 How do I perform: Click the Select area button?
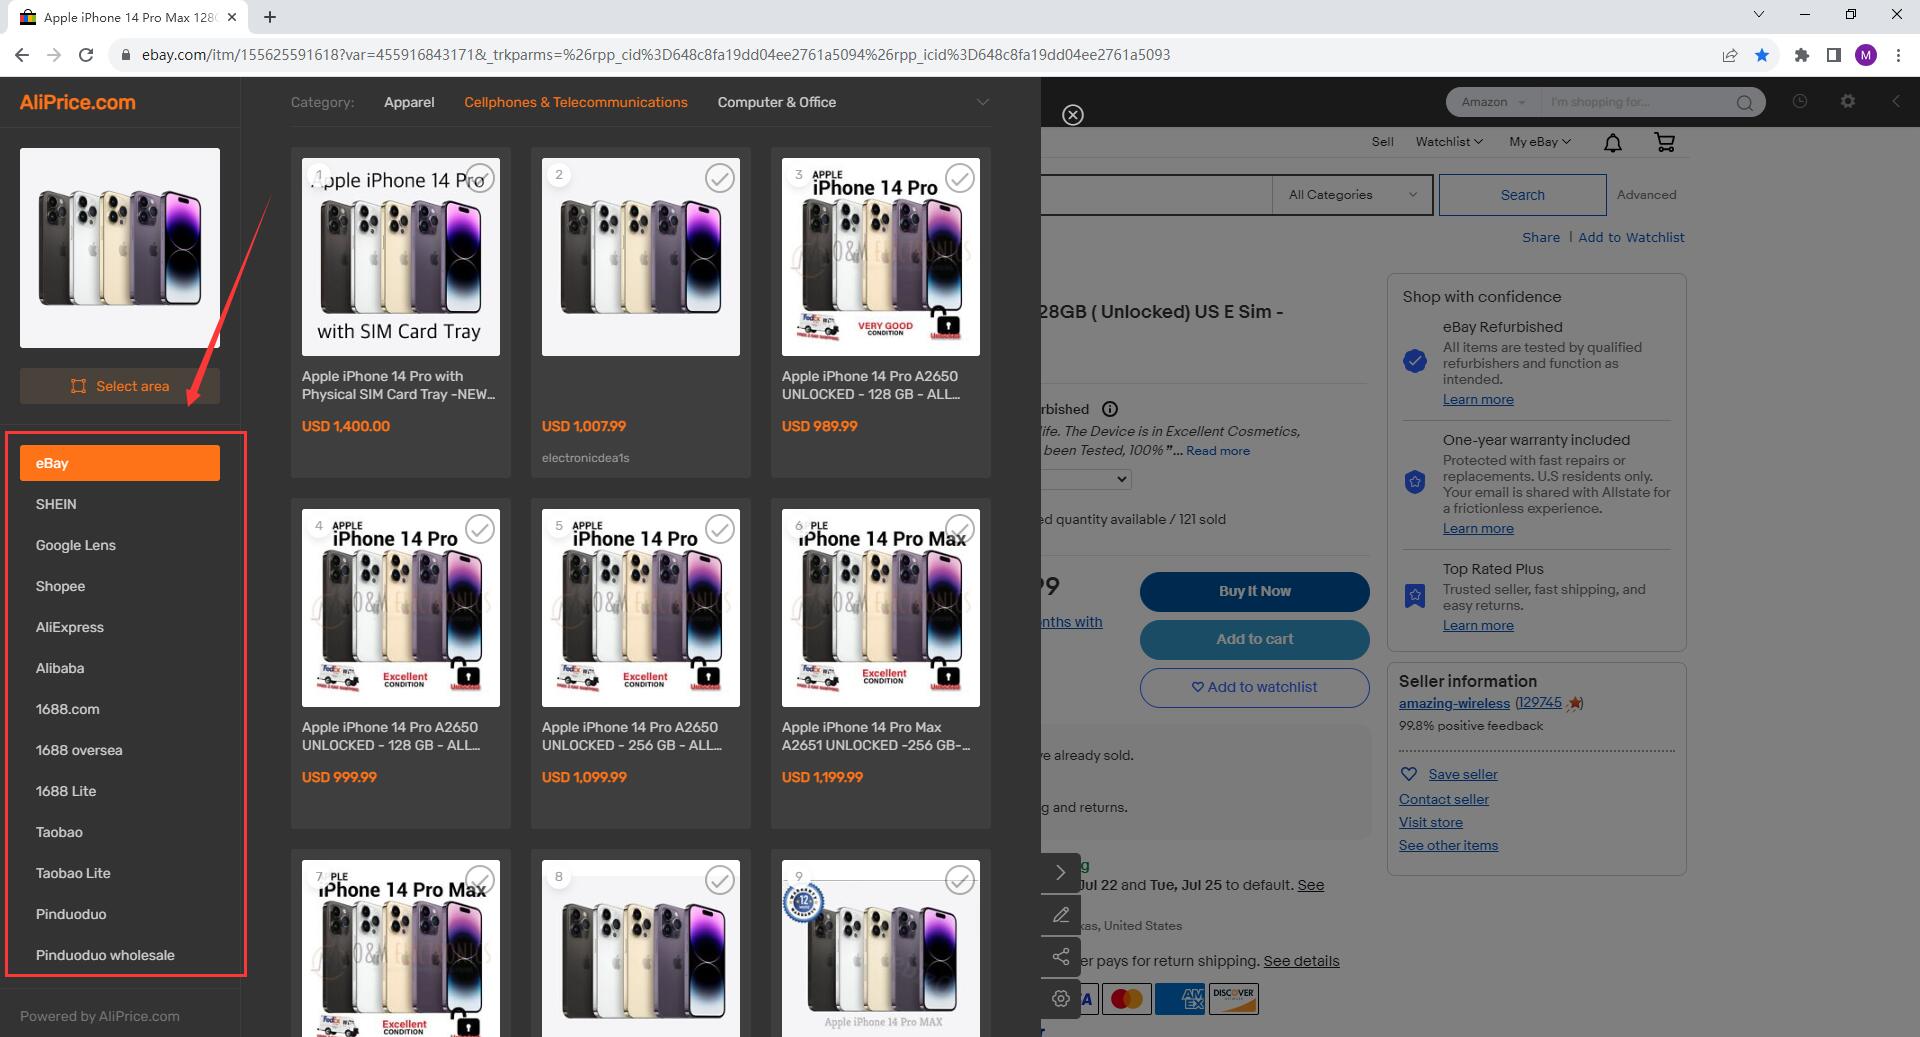click(x=120, y=386)
